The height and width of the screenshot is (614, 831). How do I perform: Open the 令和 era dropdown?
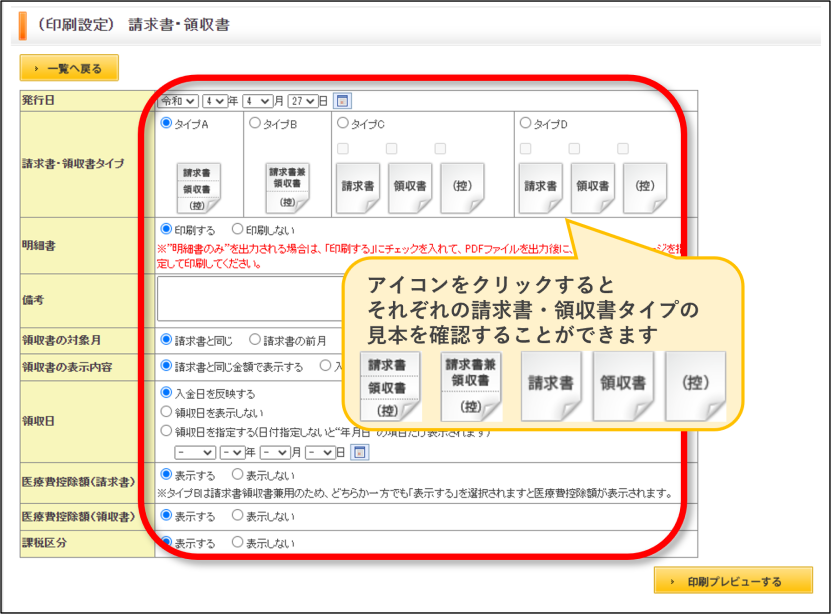(x=179, y=101)
